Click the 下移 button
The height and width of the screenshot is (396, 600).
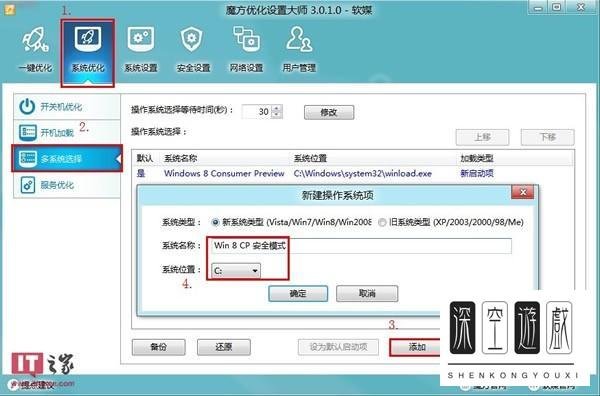(x=547, y=137)
